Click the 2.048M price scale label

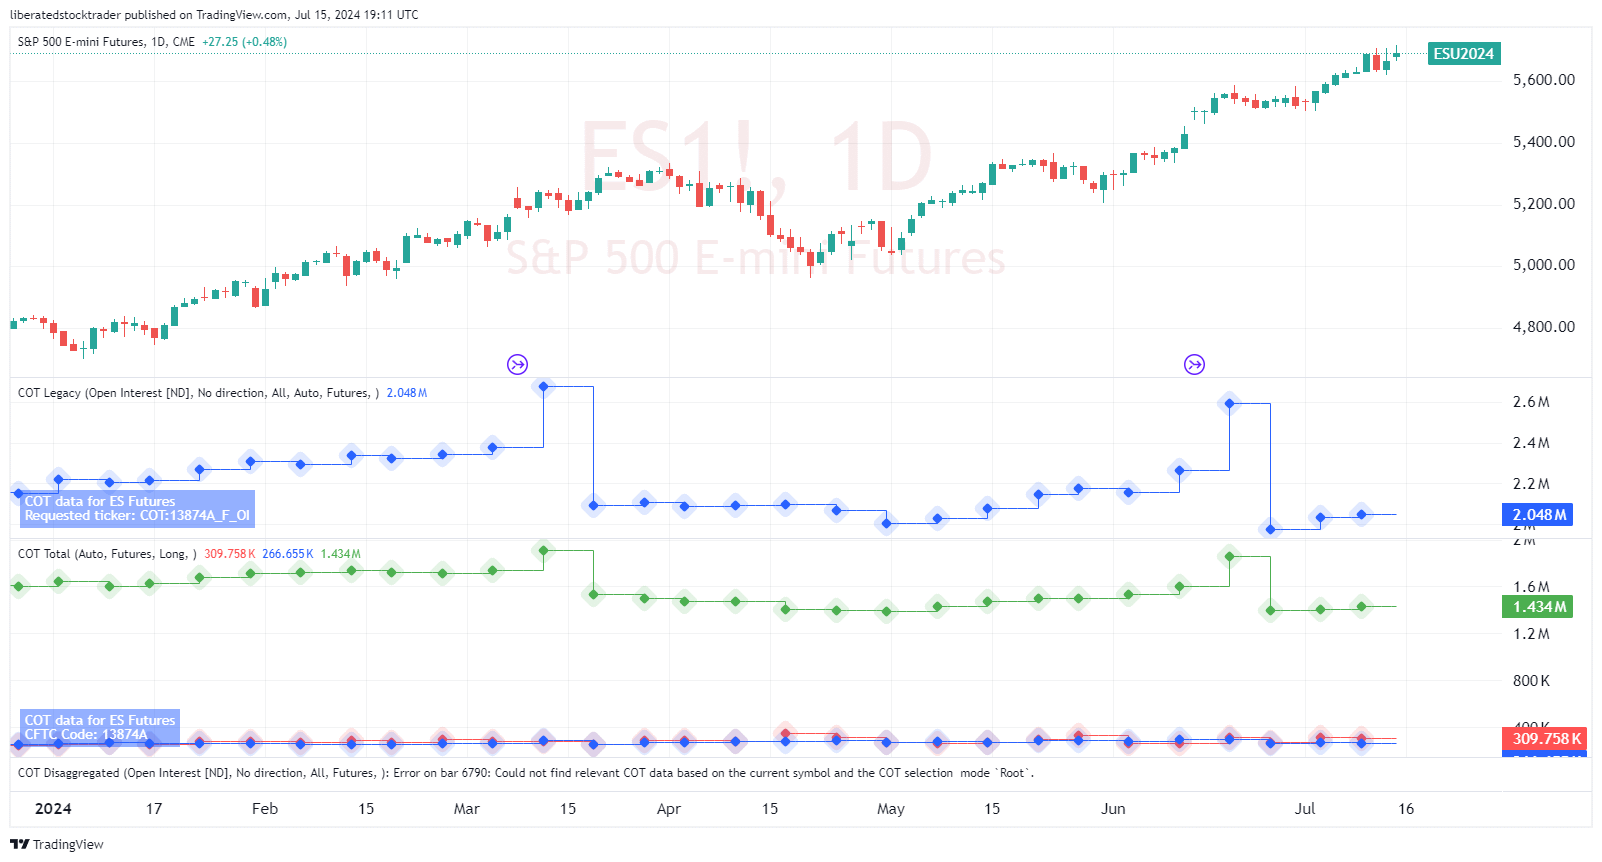pos(1537,515)
